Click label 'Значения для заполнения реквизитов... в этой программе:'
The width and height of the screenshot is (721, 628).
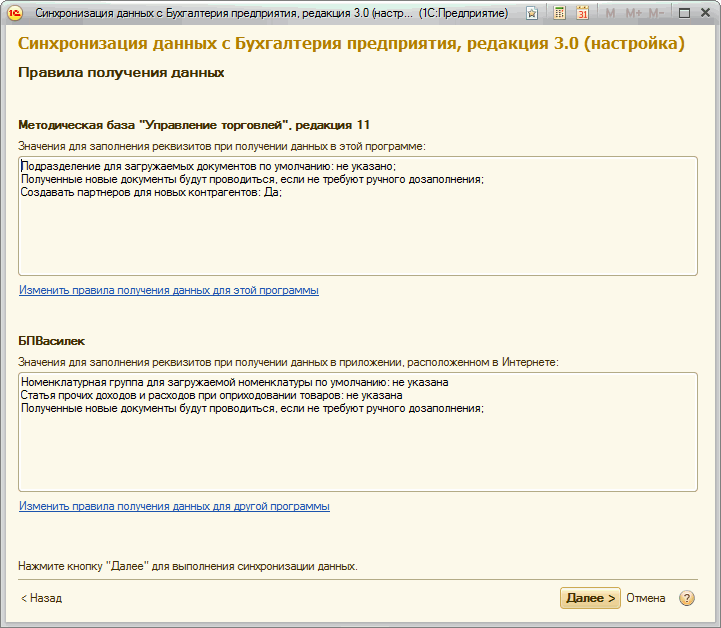pos(222,146)
